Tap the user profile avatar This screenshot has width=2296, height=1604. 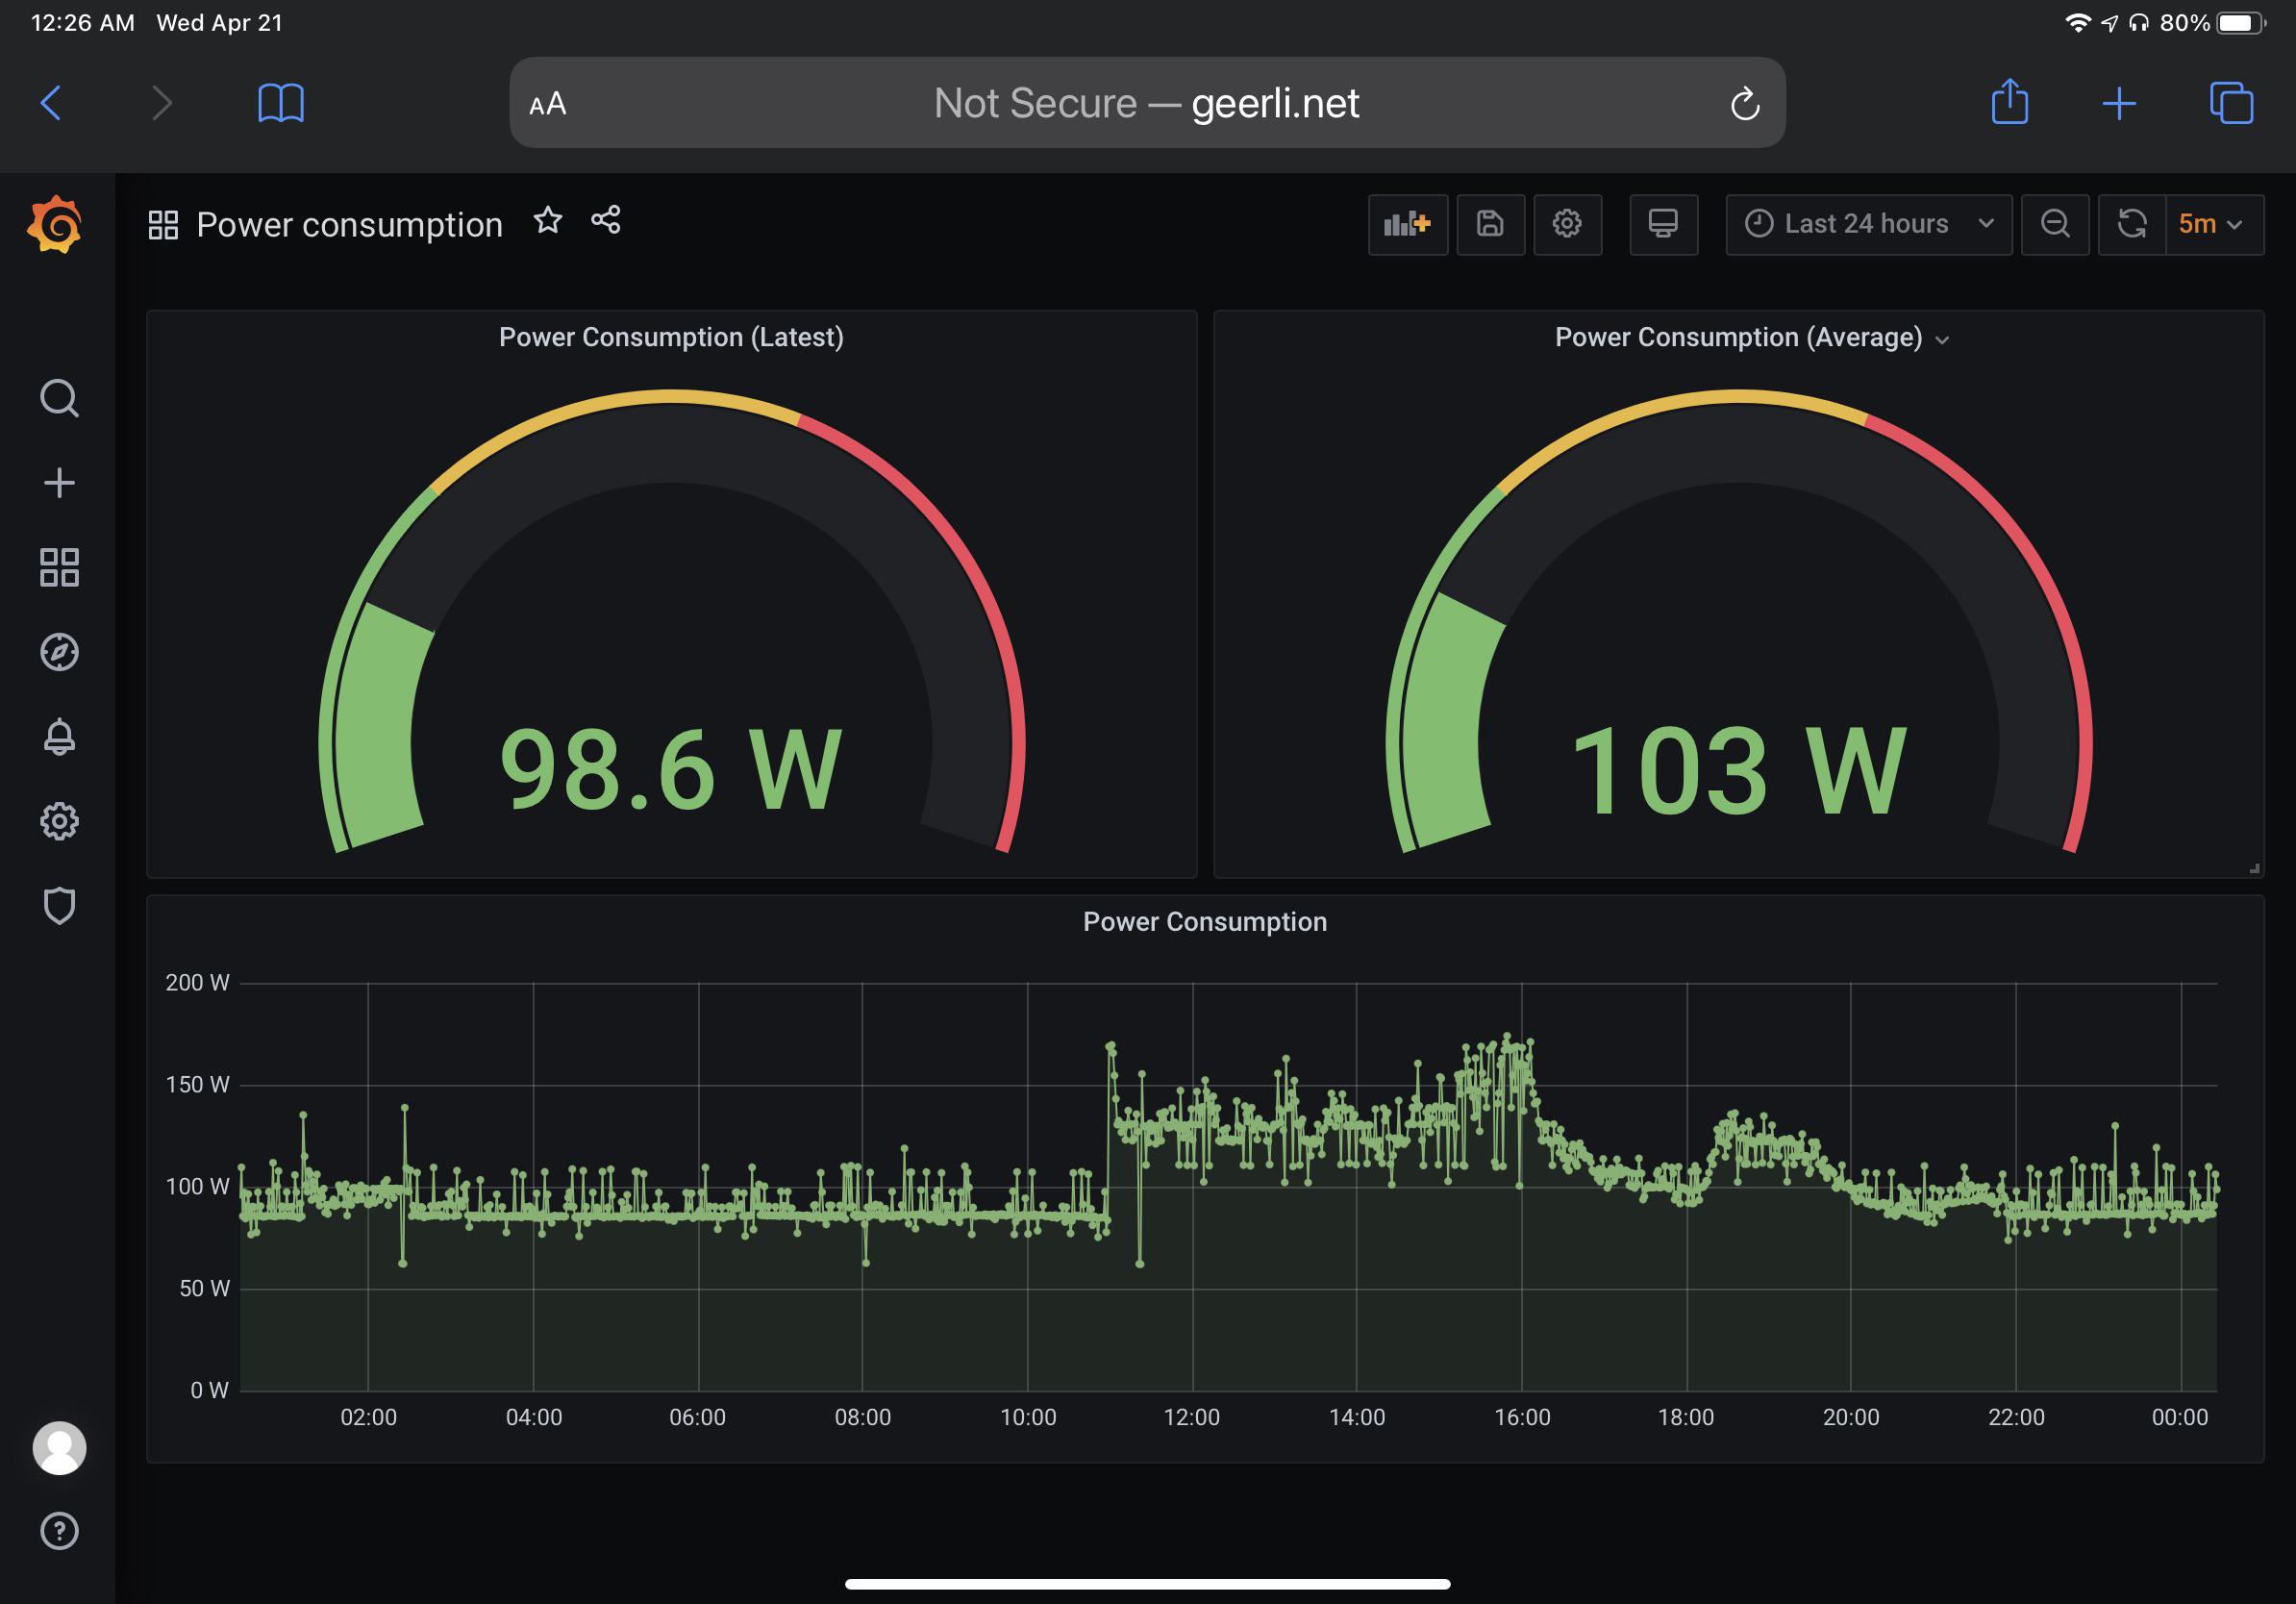59,1447
